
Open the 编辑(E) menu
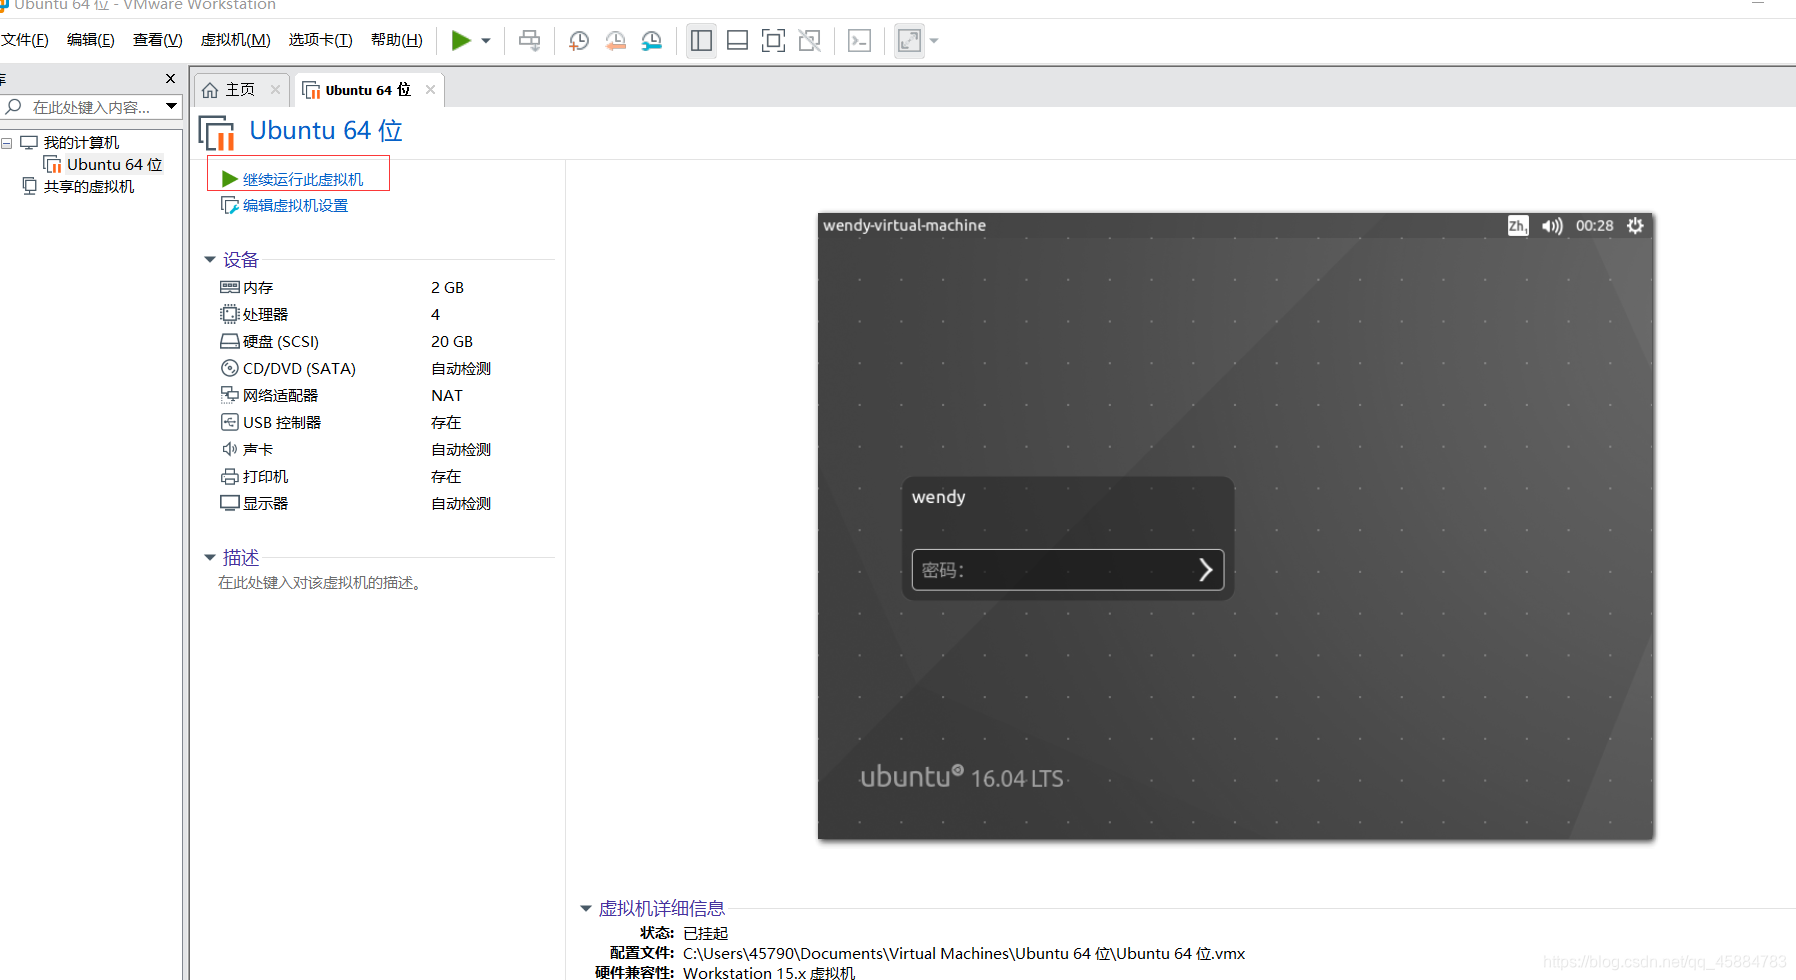pyautogui.click(x=91, y=40)
